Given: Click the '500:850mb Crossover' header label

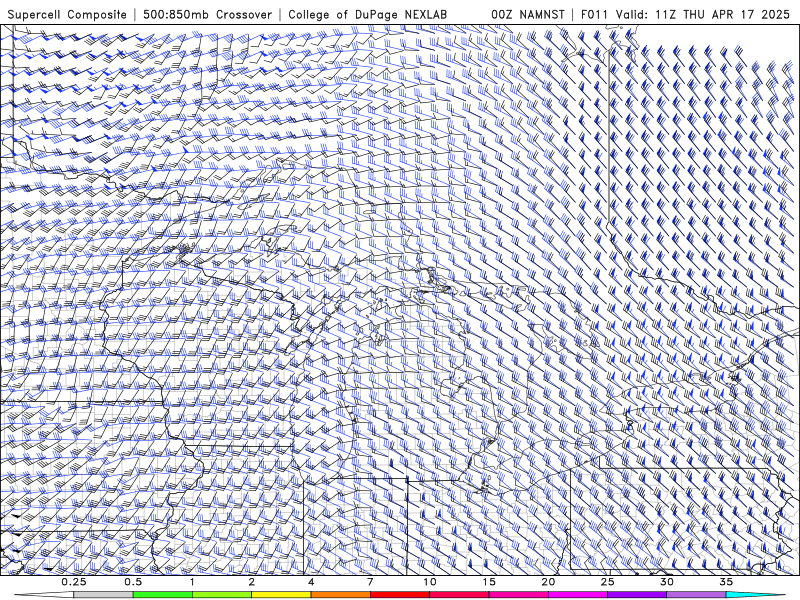Looking at the screenshot, I should point(207,14).
